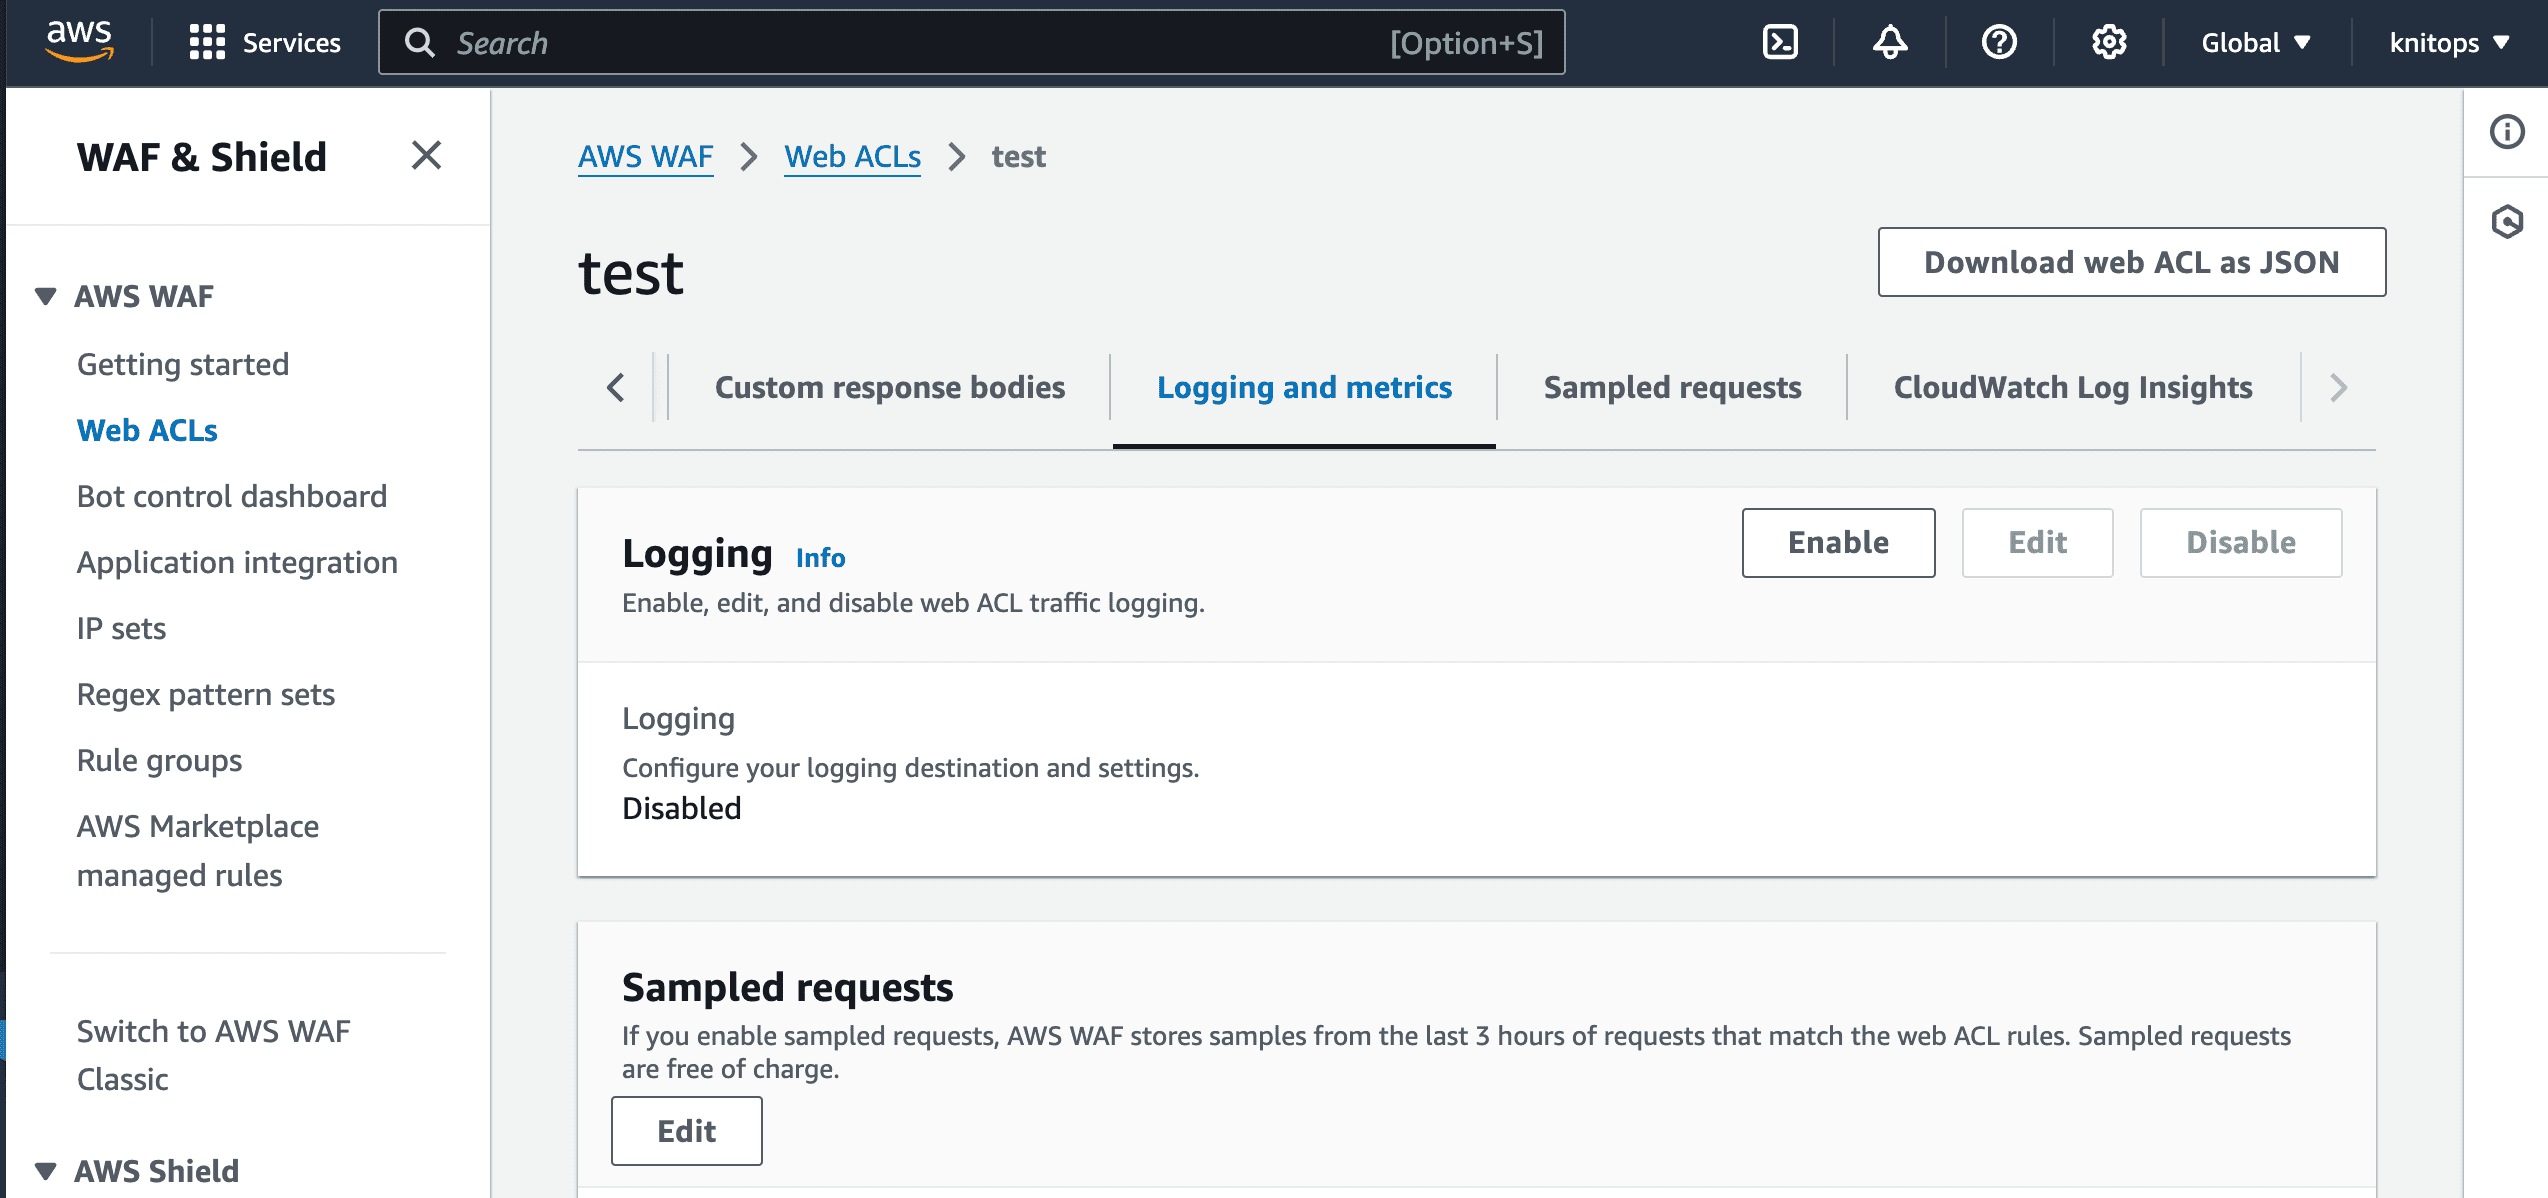Image resolution: width=2548 pixels, height=1198 pixels.
Task: Switch to the Custom response bodies tab
Action: 889,387
